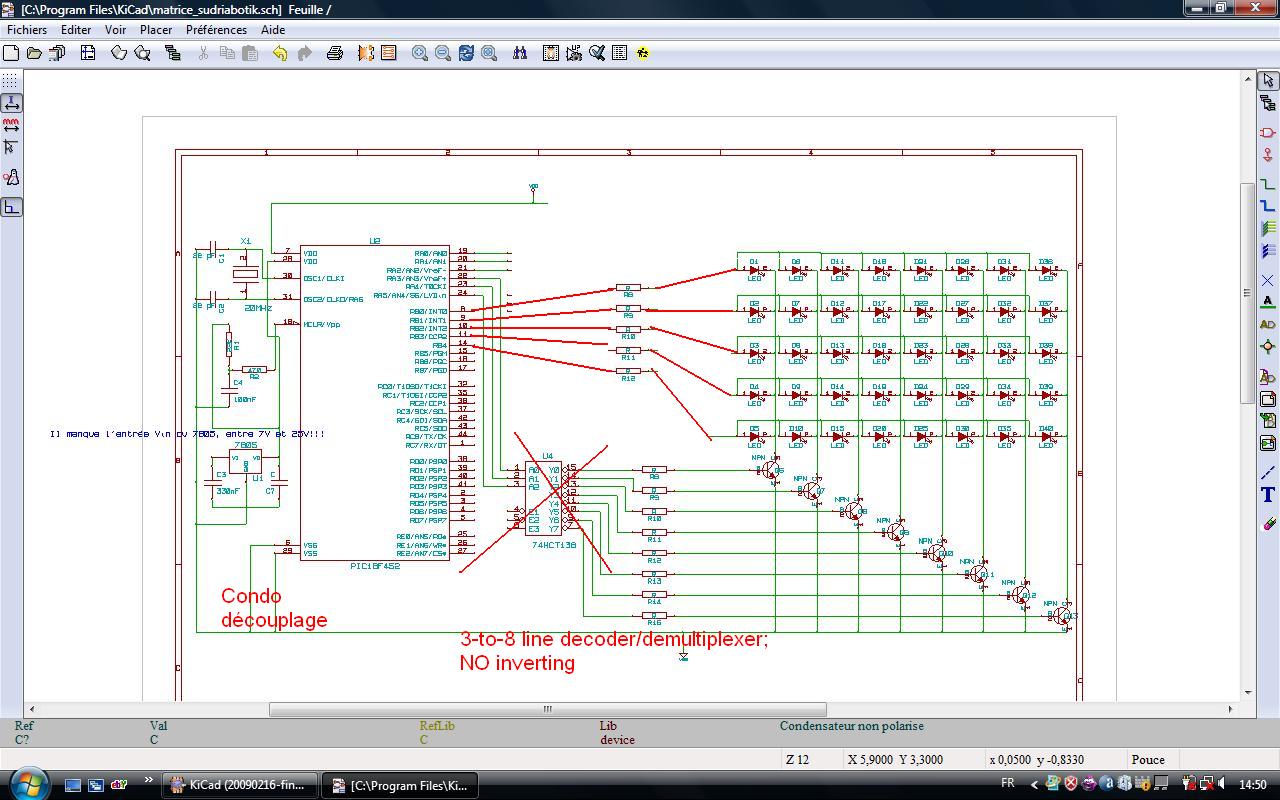This screenshot has width=1280, height=800.
Task: Select the No connect flag tool
Action: 1268,281
